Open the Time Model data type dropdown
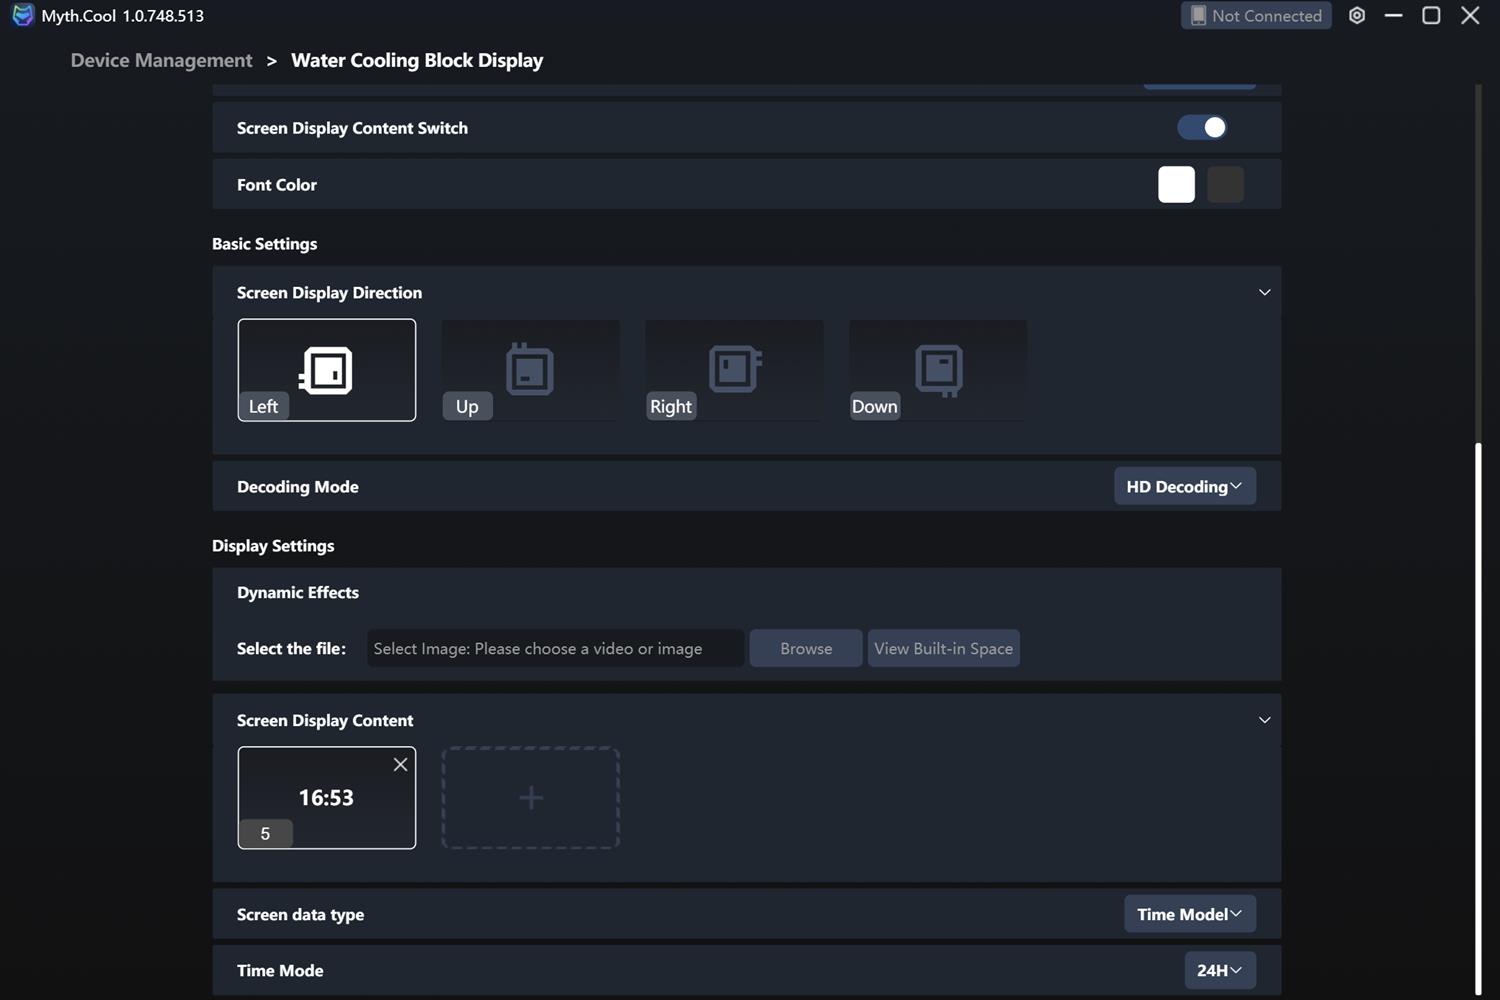1500x1000 pixels. (x=1189, y=914)
